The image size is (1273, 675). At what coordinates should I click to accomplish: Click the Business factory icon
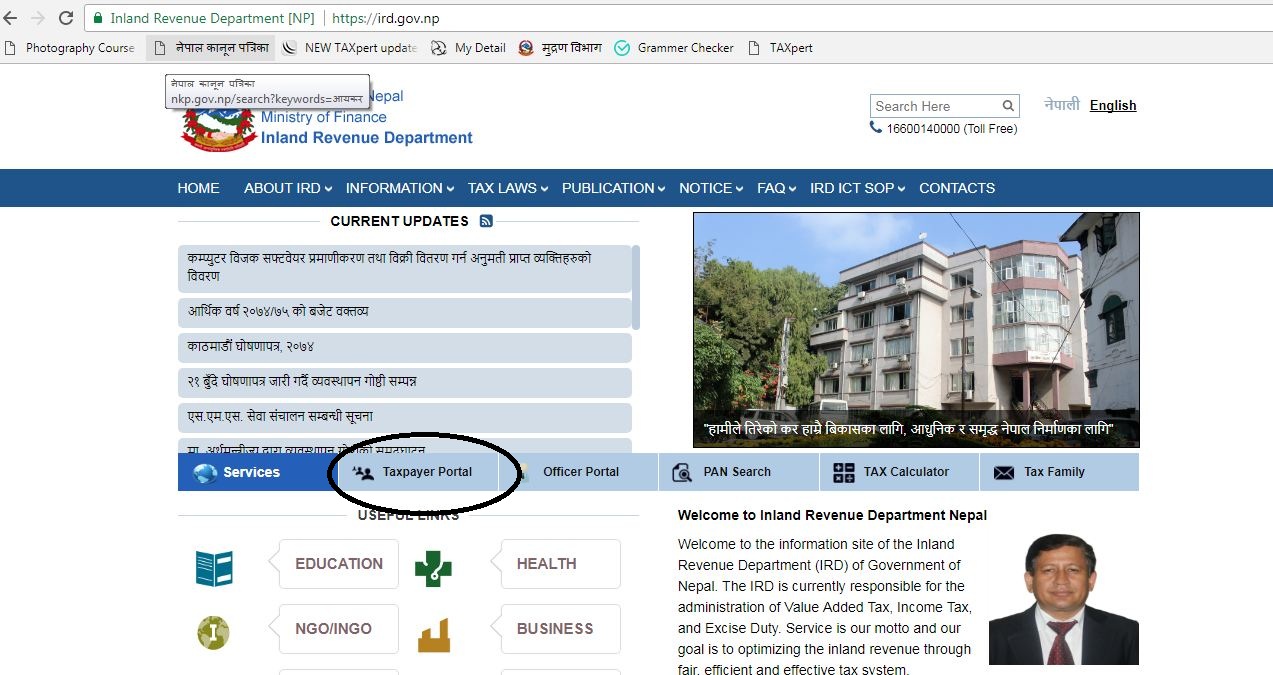coord(434,634)
